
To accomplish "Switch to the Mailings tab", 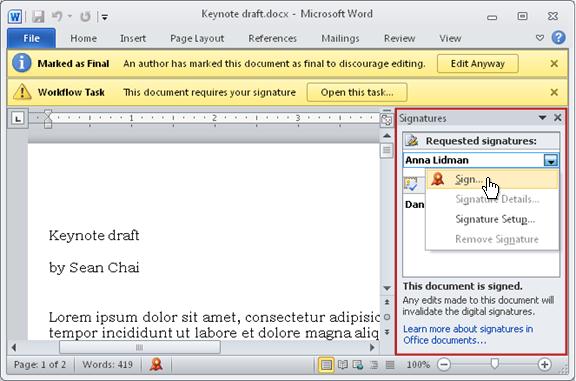I will 340,38.
